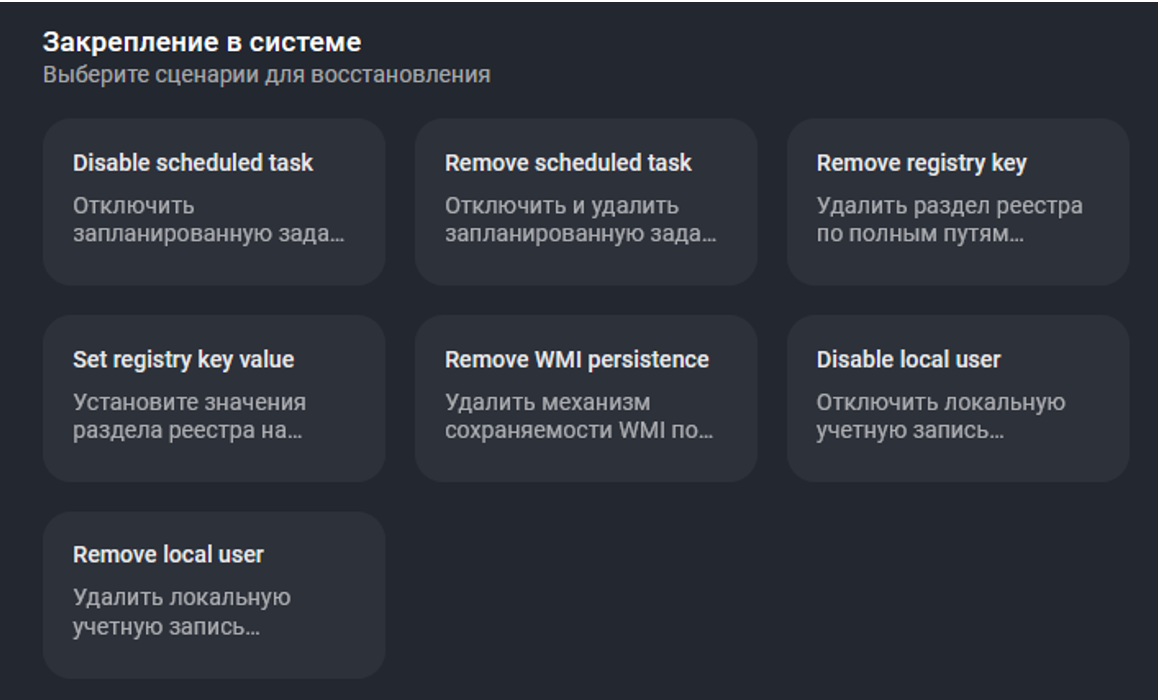Click the 'Удалить раздел реестра' description text
The width and height of the screenshot is (1158, 700).
click(x=949, y=206)
